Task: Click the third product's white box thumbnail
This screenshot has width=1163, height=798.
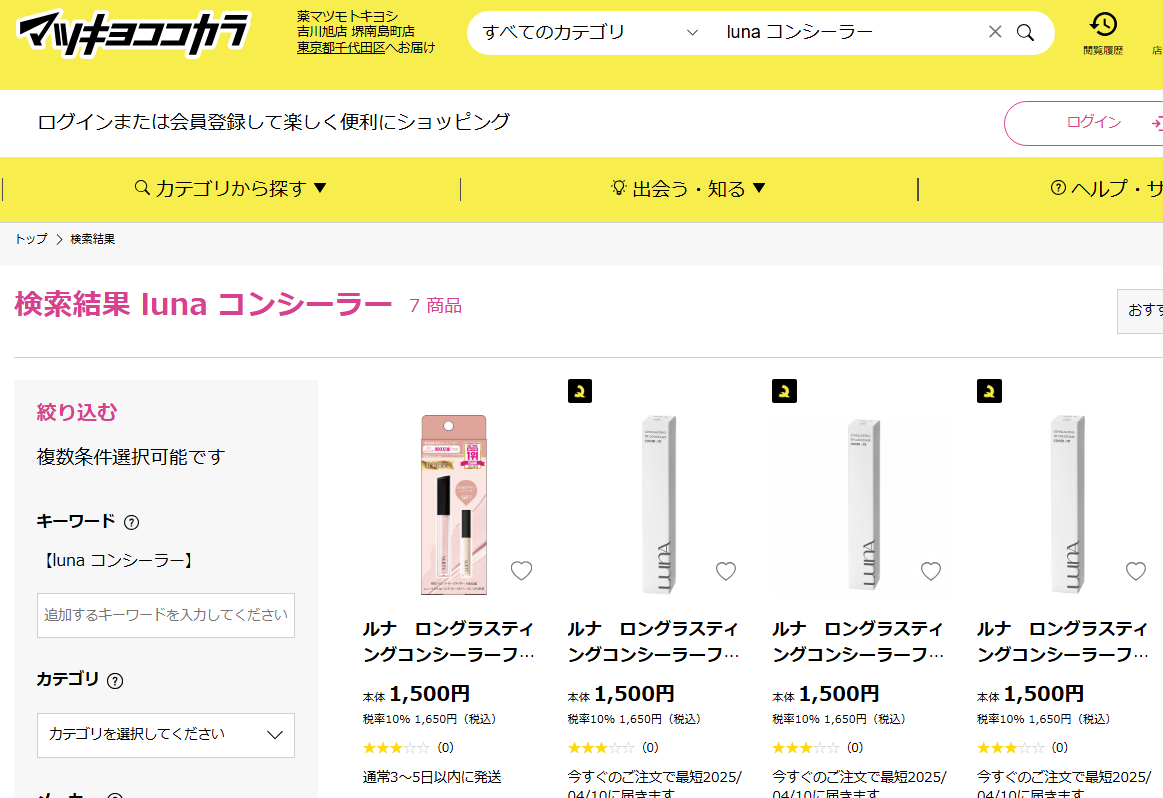Action: pyautogui.click(x=863, y=504)
